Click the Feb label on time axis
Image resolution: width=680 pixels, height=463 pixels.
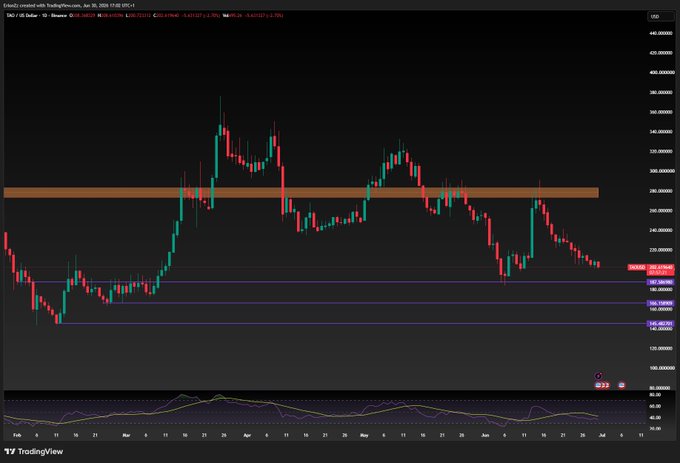click(x=17, y=435)
